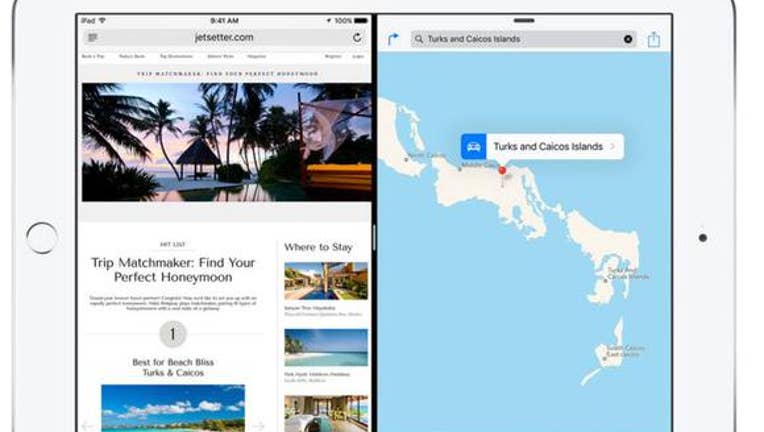
Task: Expand Turks and Caicos Islands callout chevron
Action: (x=612, y=147)
